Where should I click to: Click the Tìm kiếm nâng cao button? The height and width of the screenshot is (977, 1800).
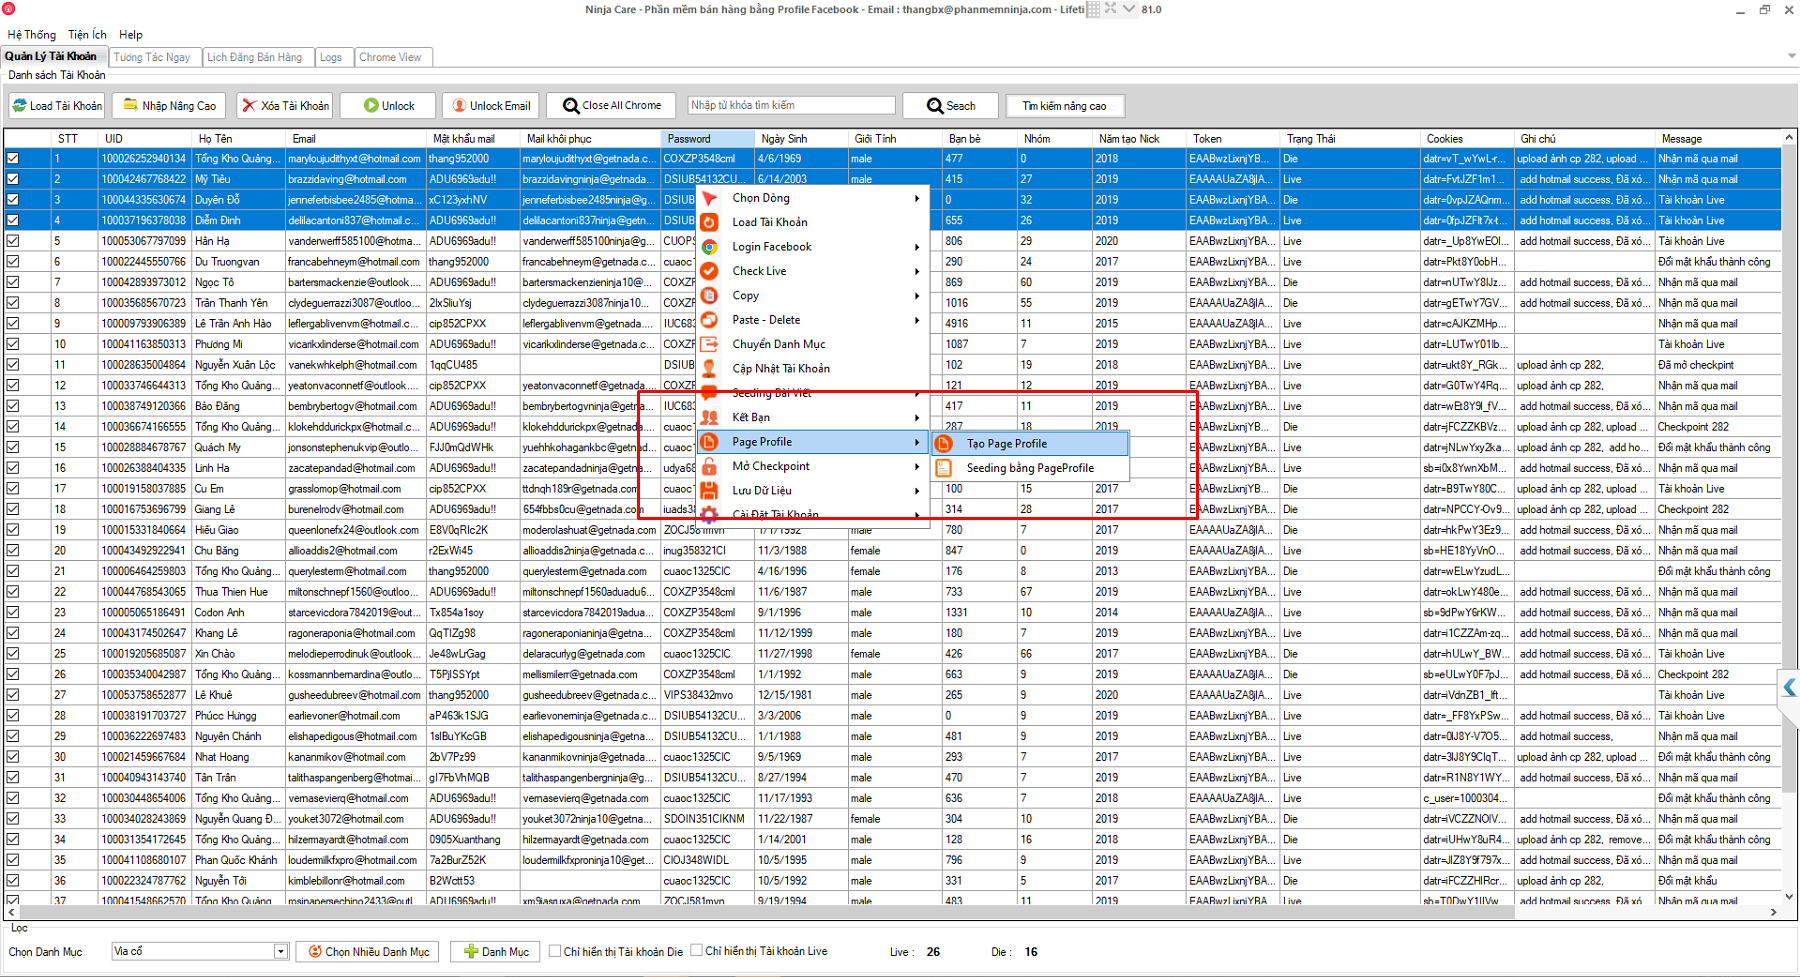tap(1064, 105)
